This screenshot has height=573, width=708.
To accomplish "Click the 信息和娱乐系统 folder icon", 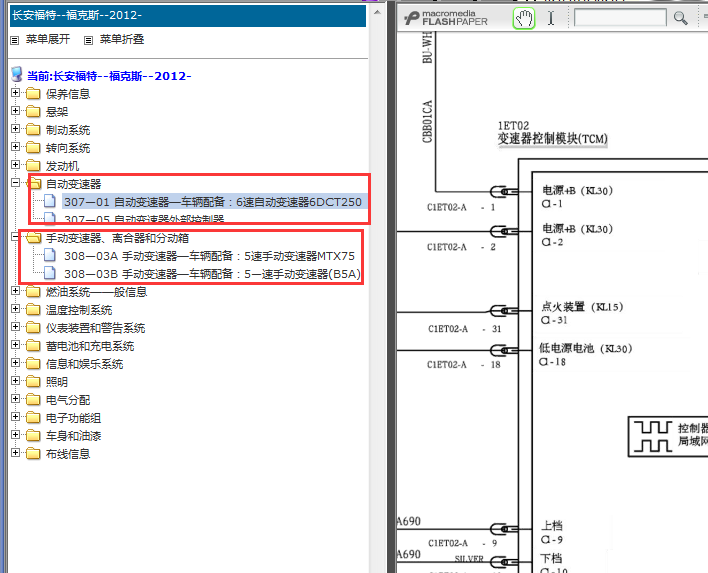I will point(33,364).
